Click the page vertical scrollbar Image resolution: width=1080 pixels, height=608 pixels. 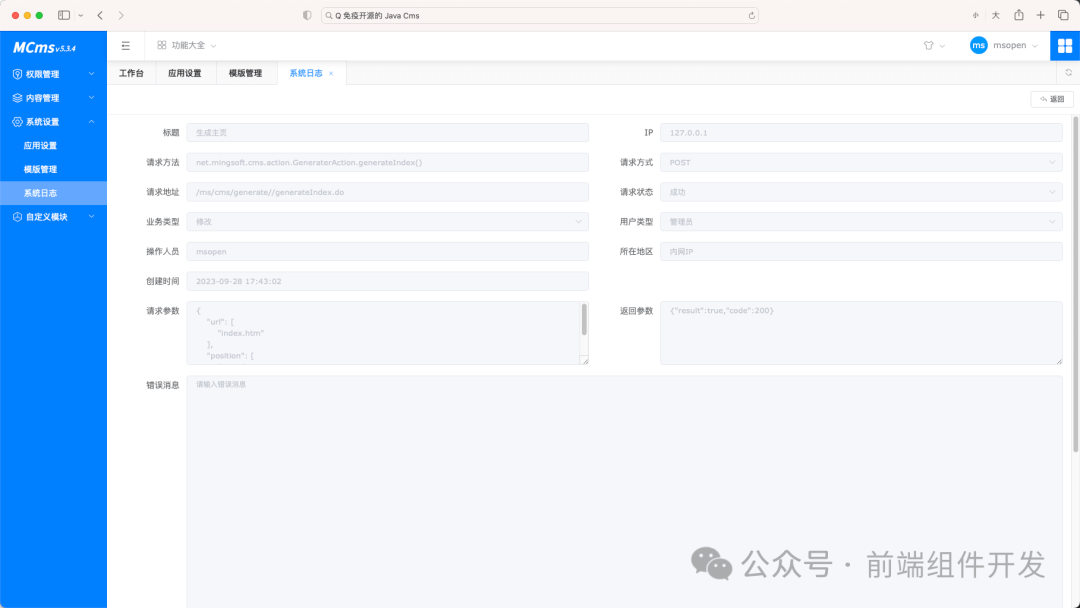[x=1076, y=284]
